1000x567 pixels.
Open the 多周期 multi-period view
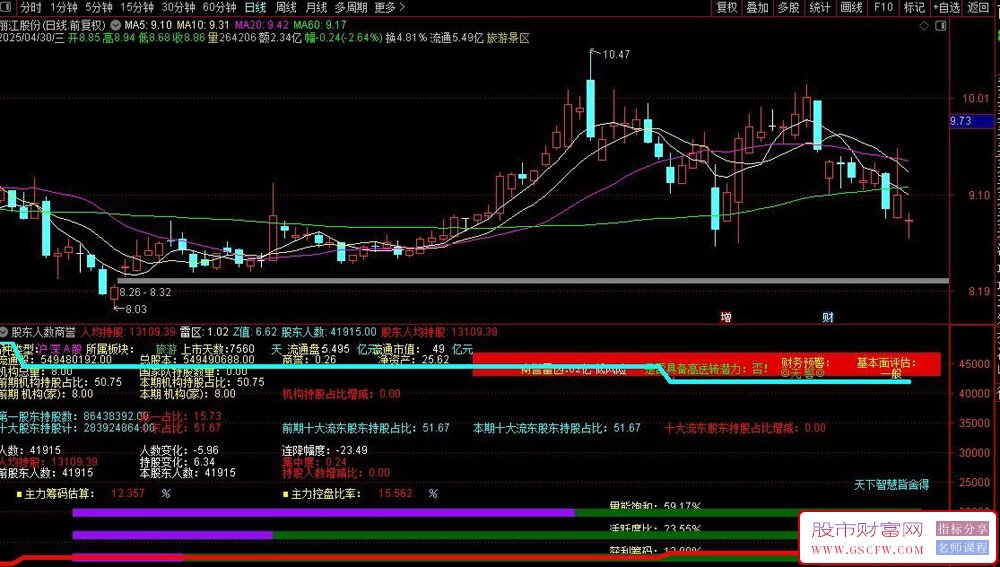351,8
